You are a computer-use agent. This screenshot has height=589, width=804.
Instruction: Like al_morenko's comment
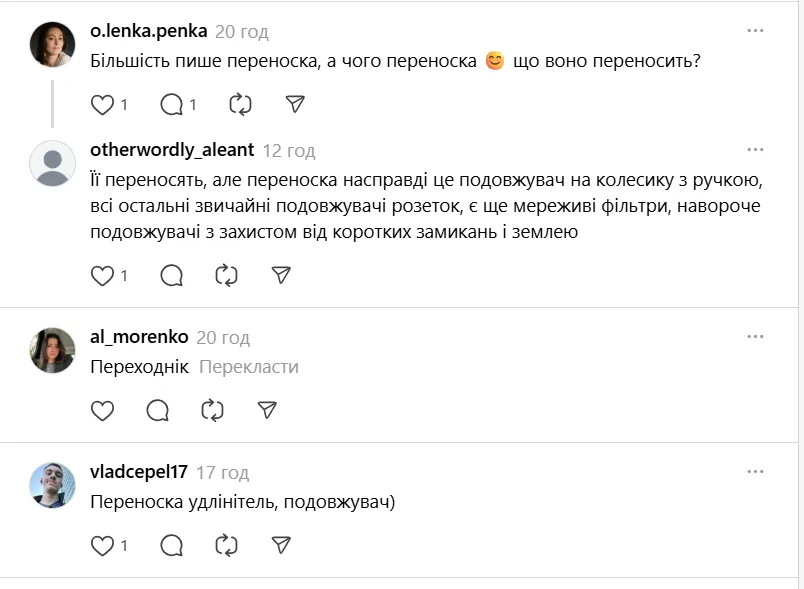(x=102, y=410)
